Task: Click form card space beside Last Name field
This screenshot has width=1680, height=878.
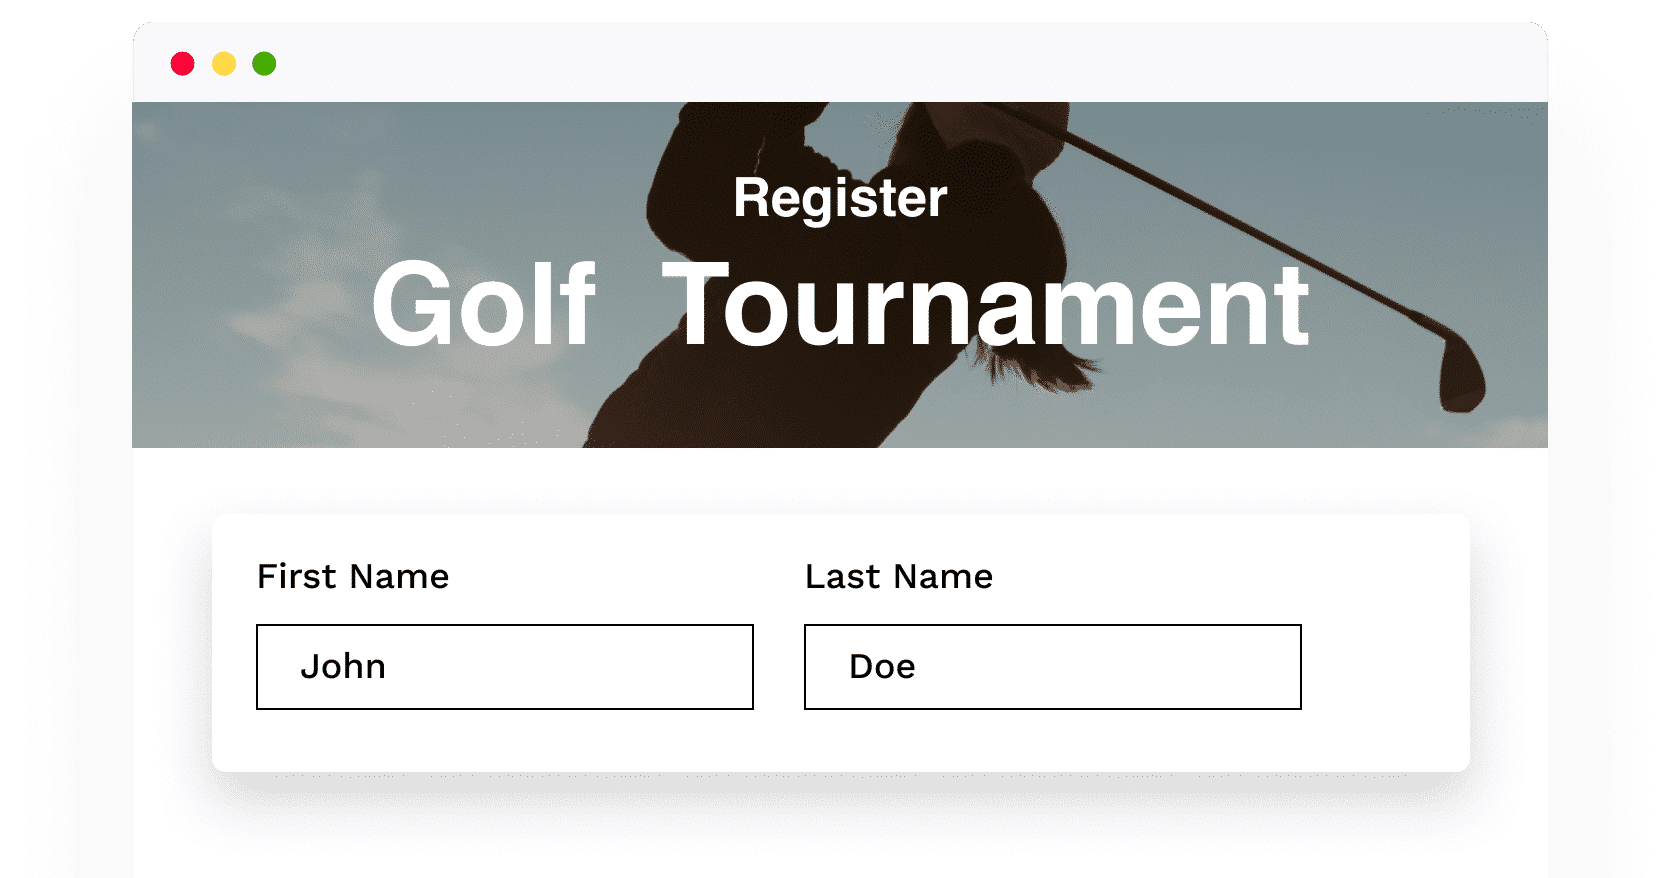Action: 1385,667
